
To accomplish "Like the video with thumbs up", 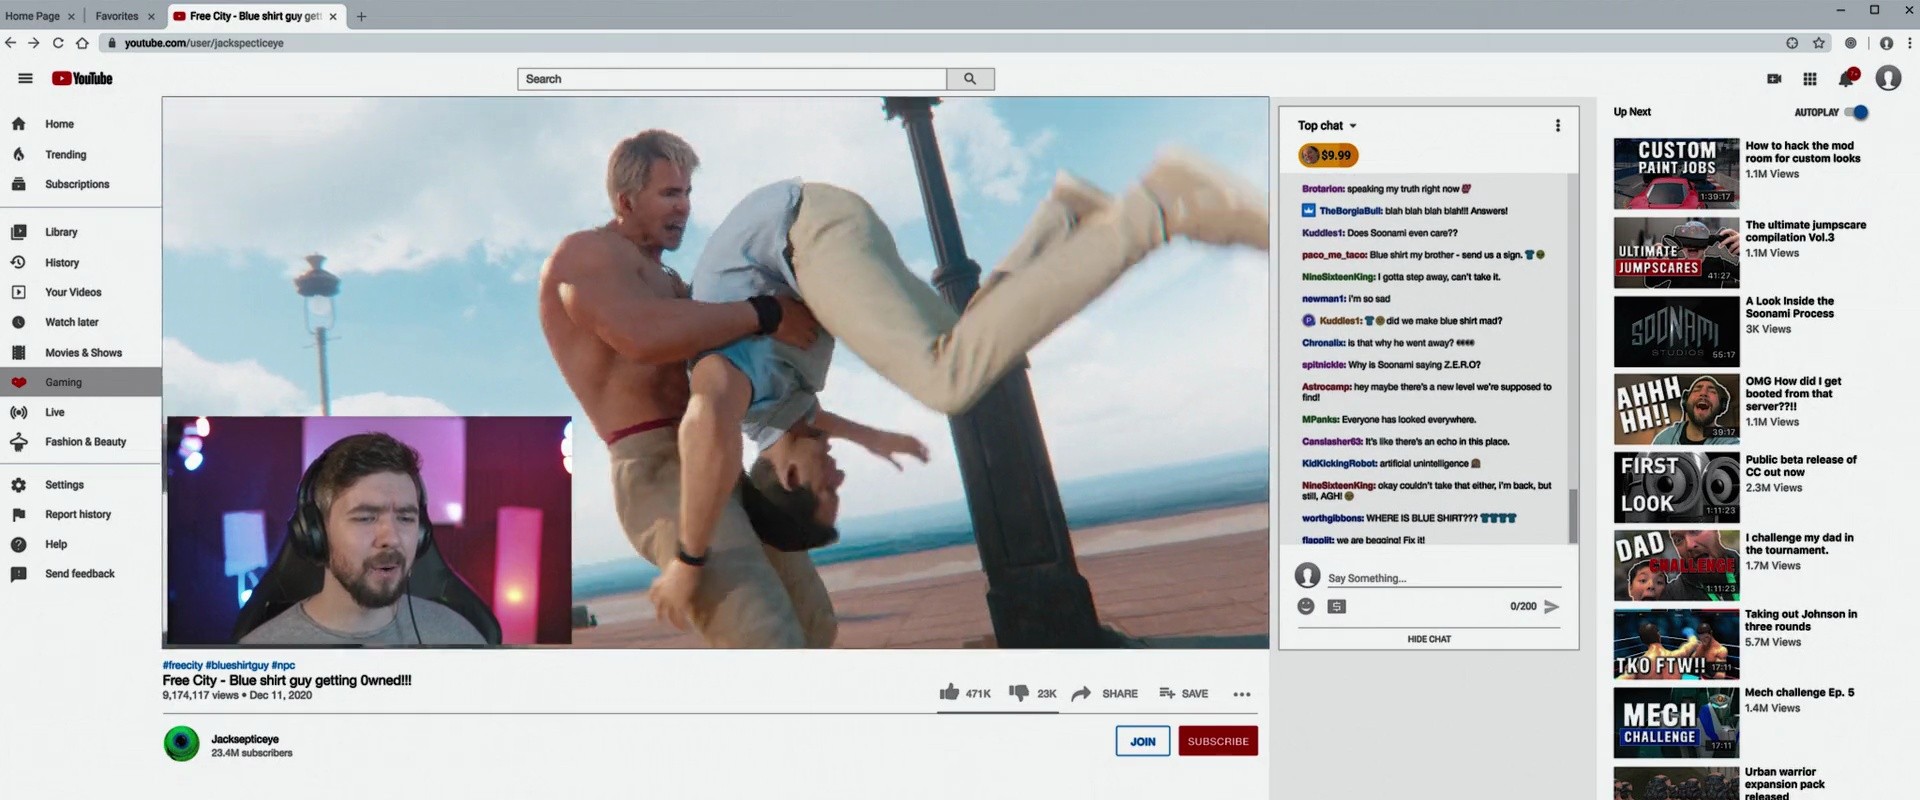I will [949, 692].
